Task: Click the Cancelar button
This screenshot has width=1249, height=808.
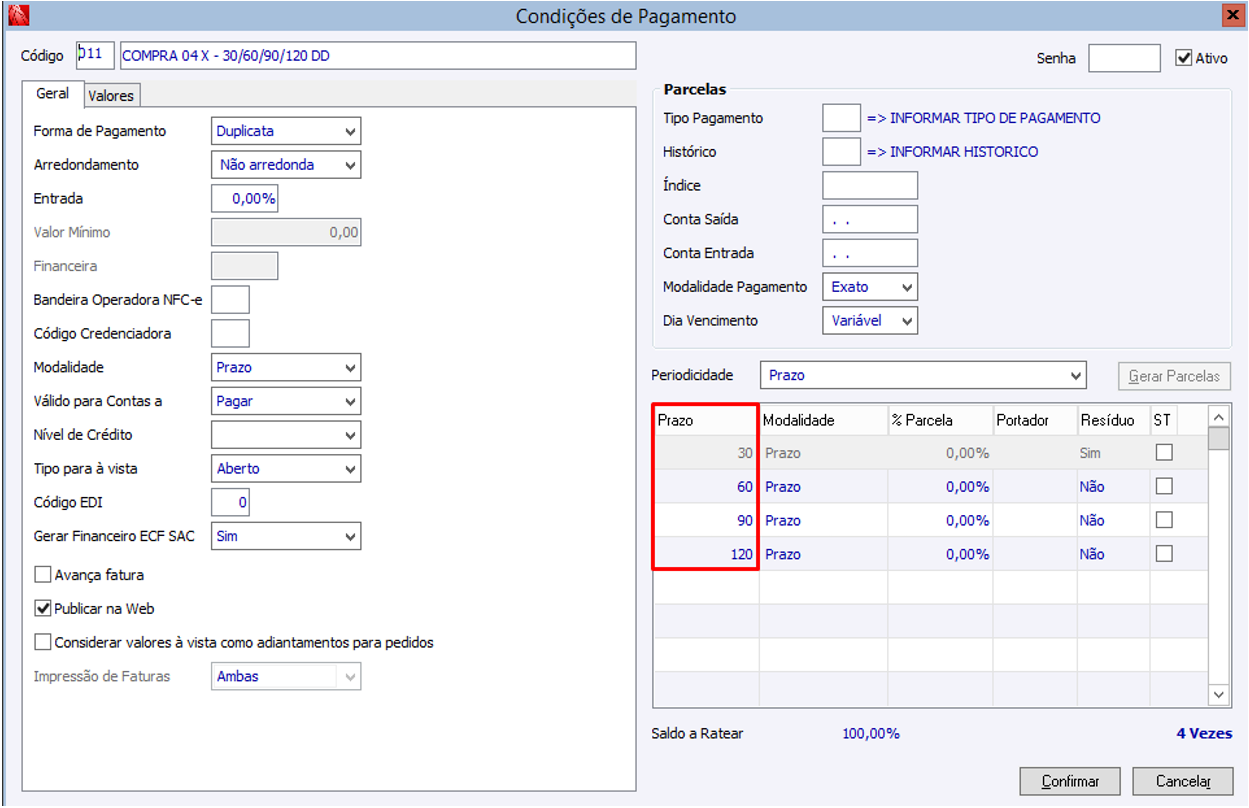Action: [1183, 782]
